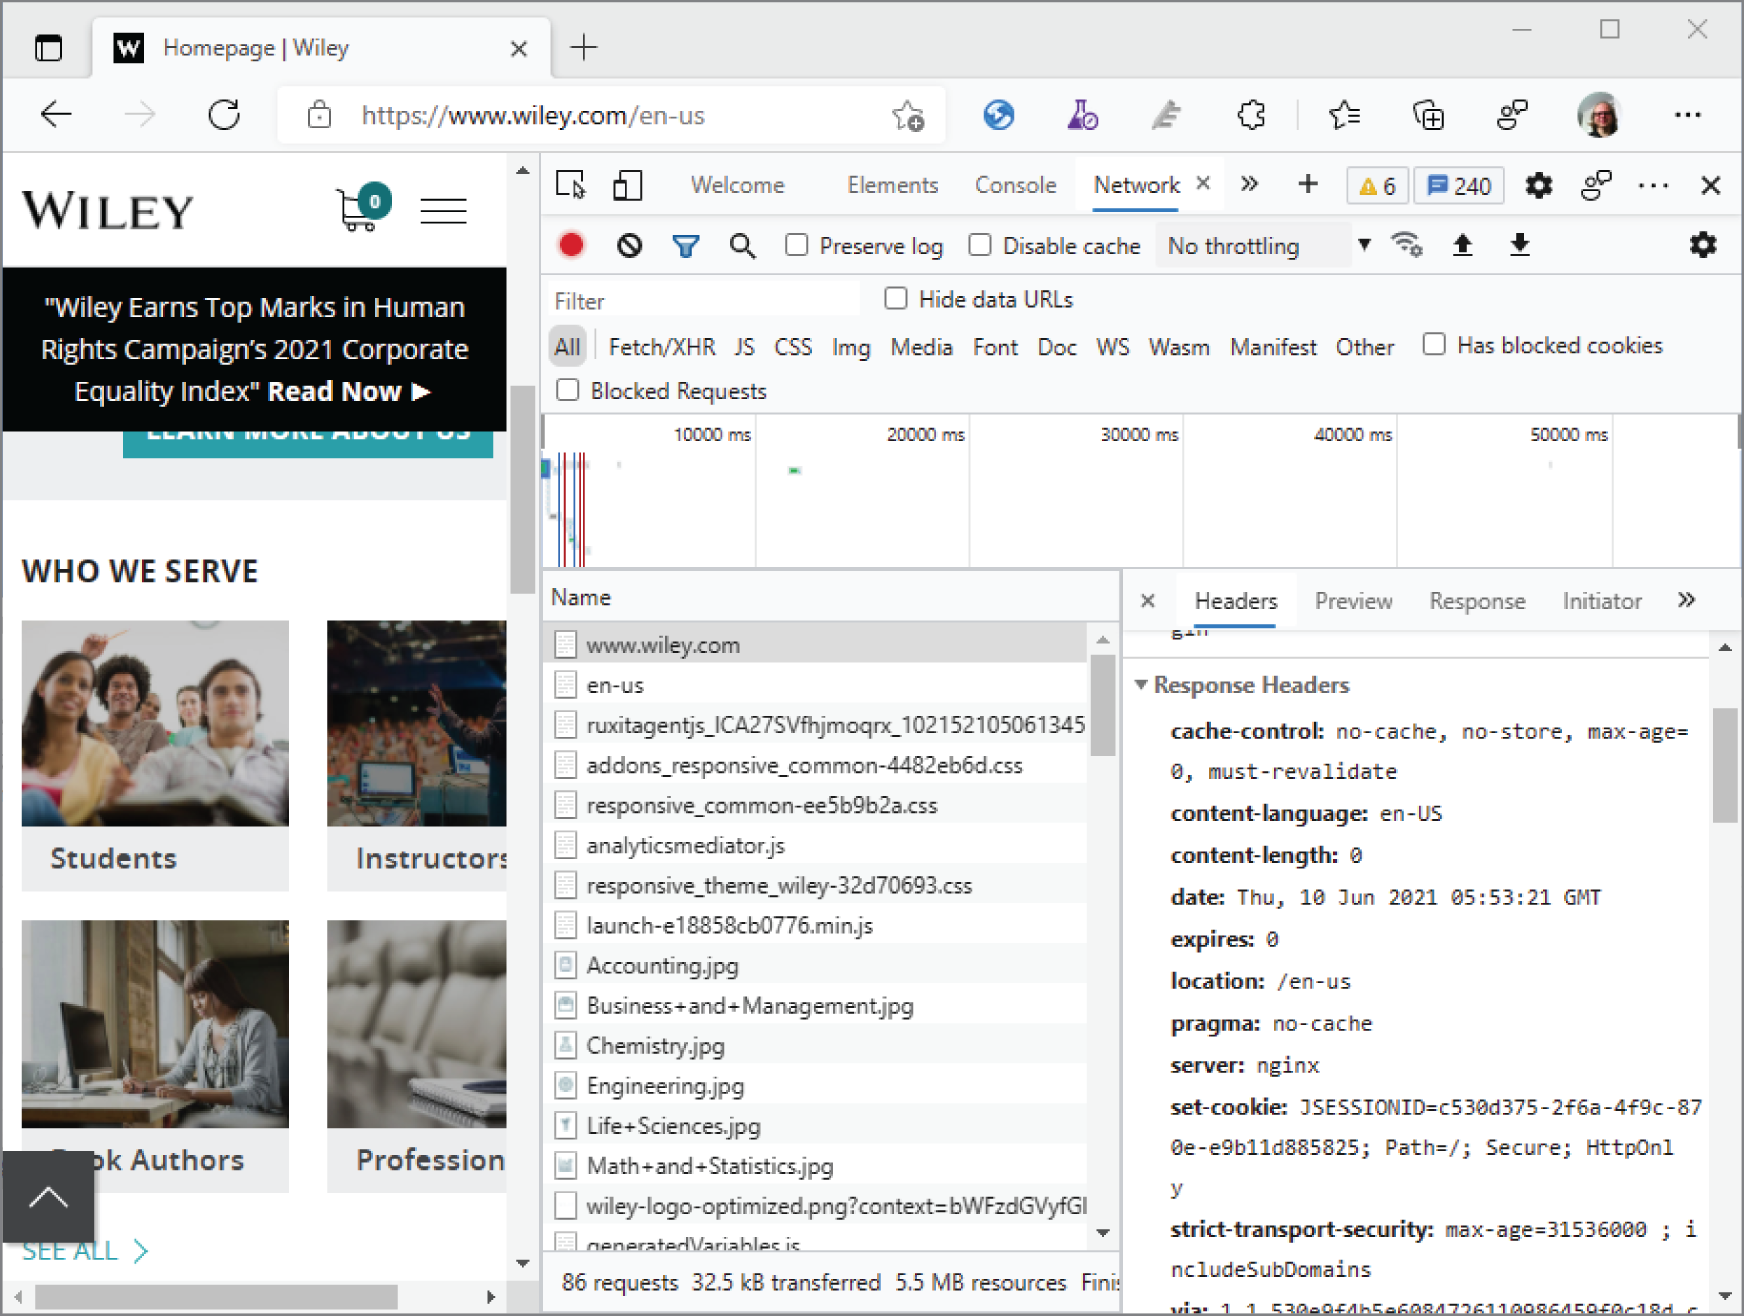Open the Preview tab in Headers panel

click(1353, 600)
